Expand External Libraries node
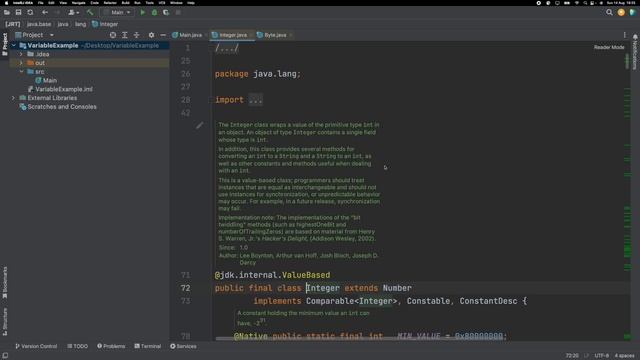Viewport: 640px width, 360px height. click(13, 98)
